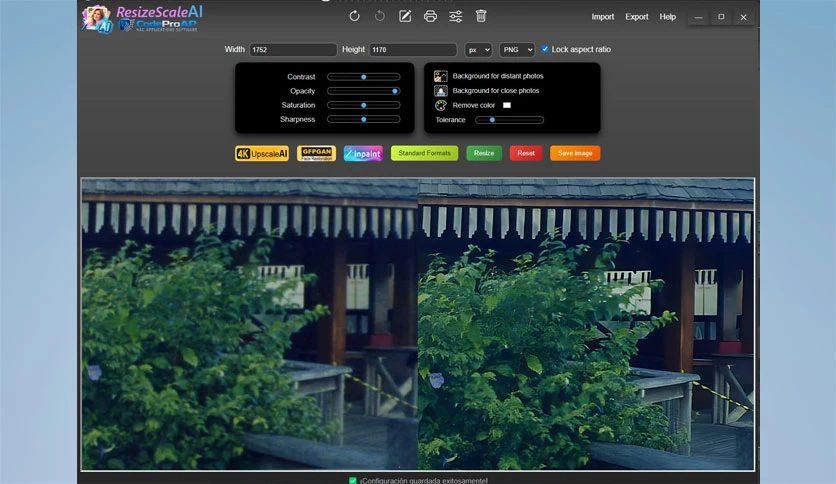Screen dimensions: 836x484
Task: Click the Width input field
Action: click(293, 50)
